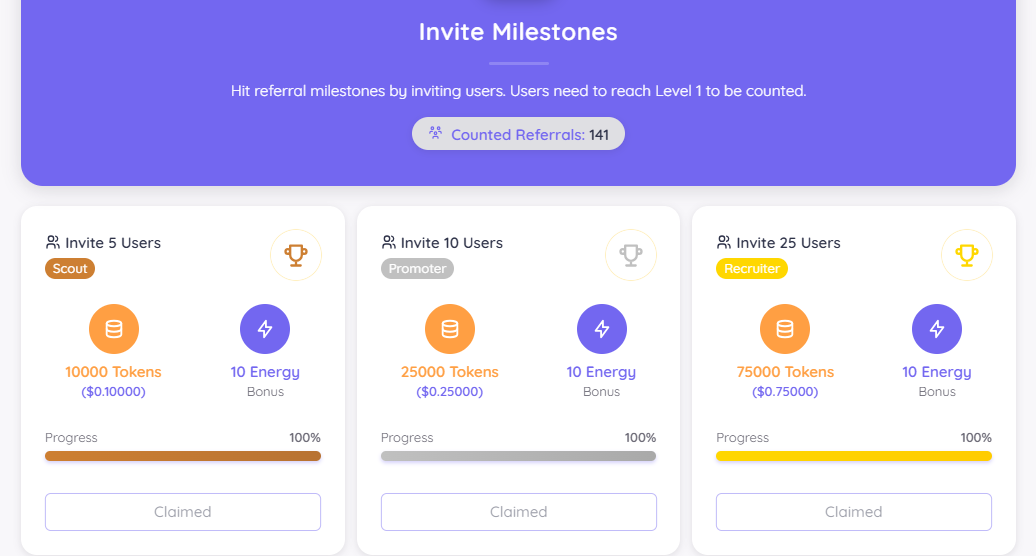
Task: Click the orange coins icon above 10000 Tokens
Action: pos(114,329)
